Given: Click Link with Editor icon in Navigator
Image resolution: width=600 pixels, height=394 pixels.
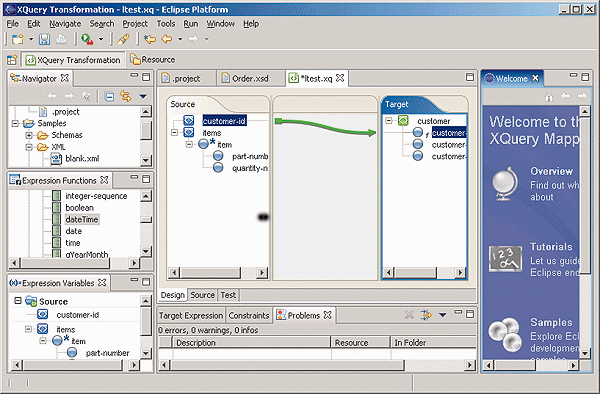Looking at the screenshot, I should click(126, 96).
